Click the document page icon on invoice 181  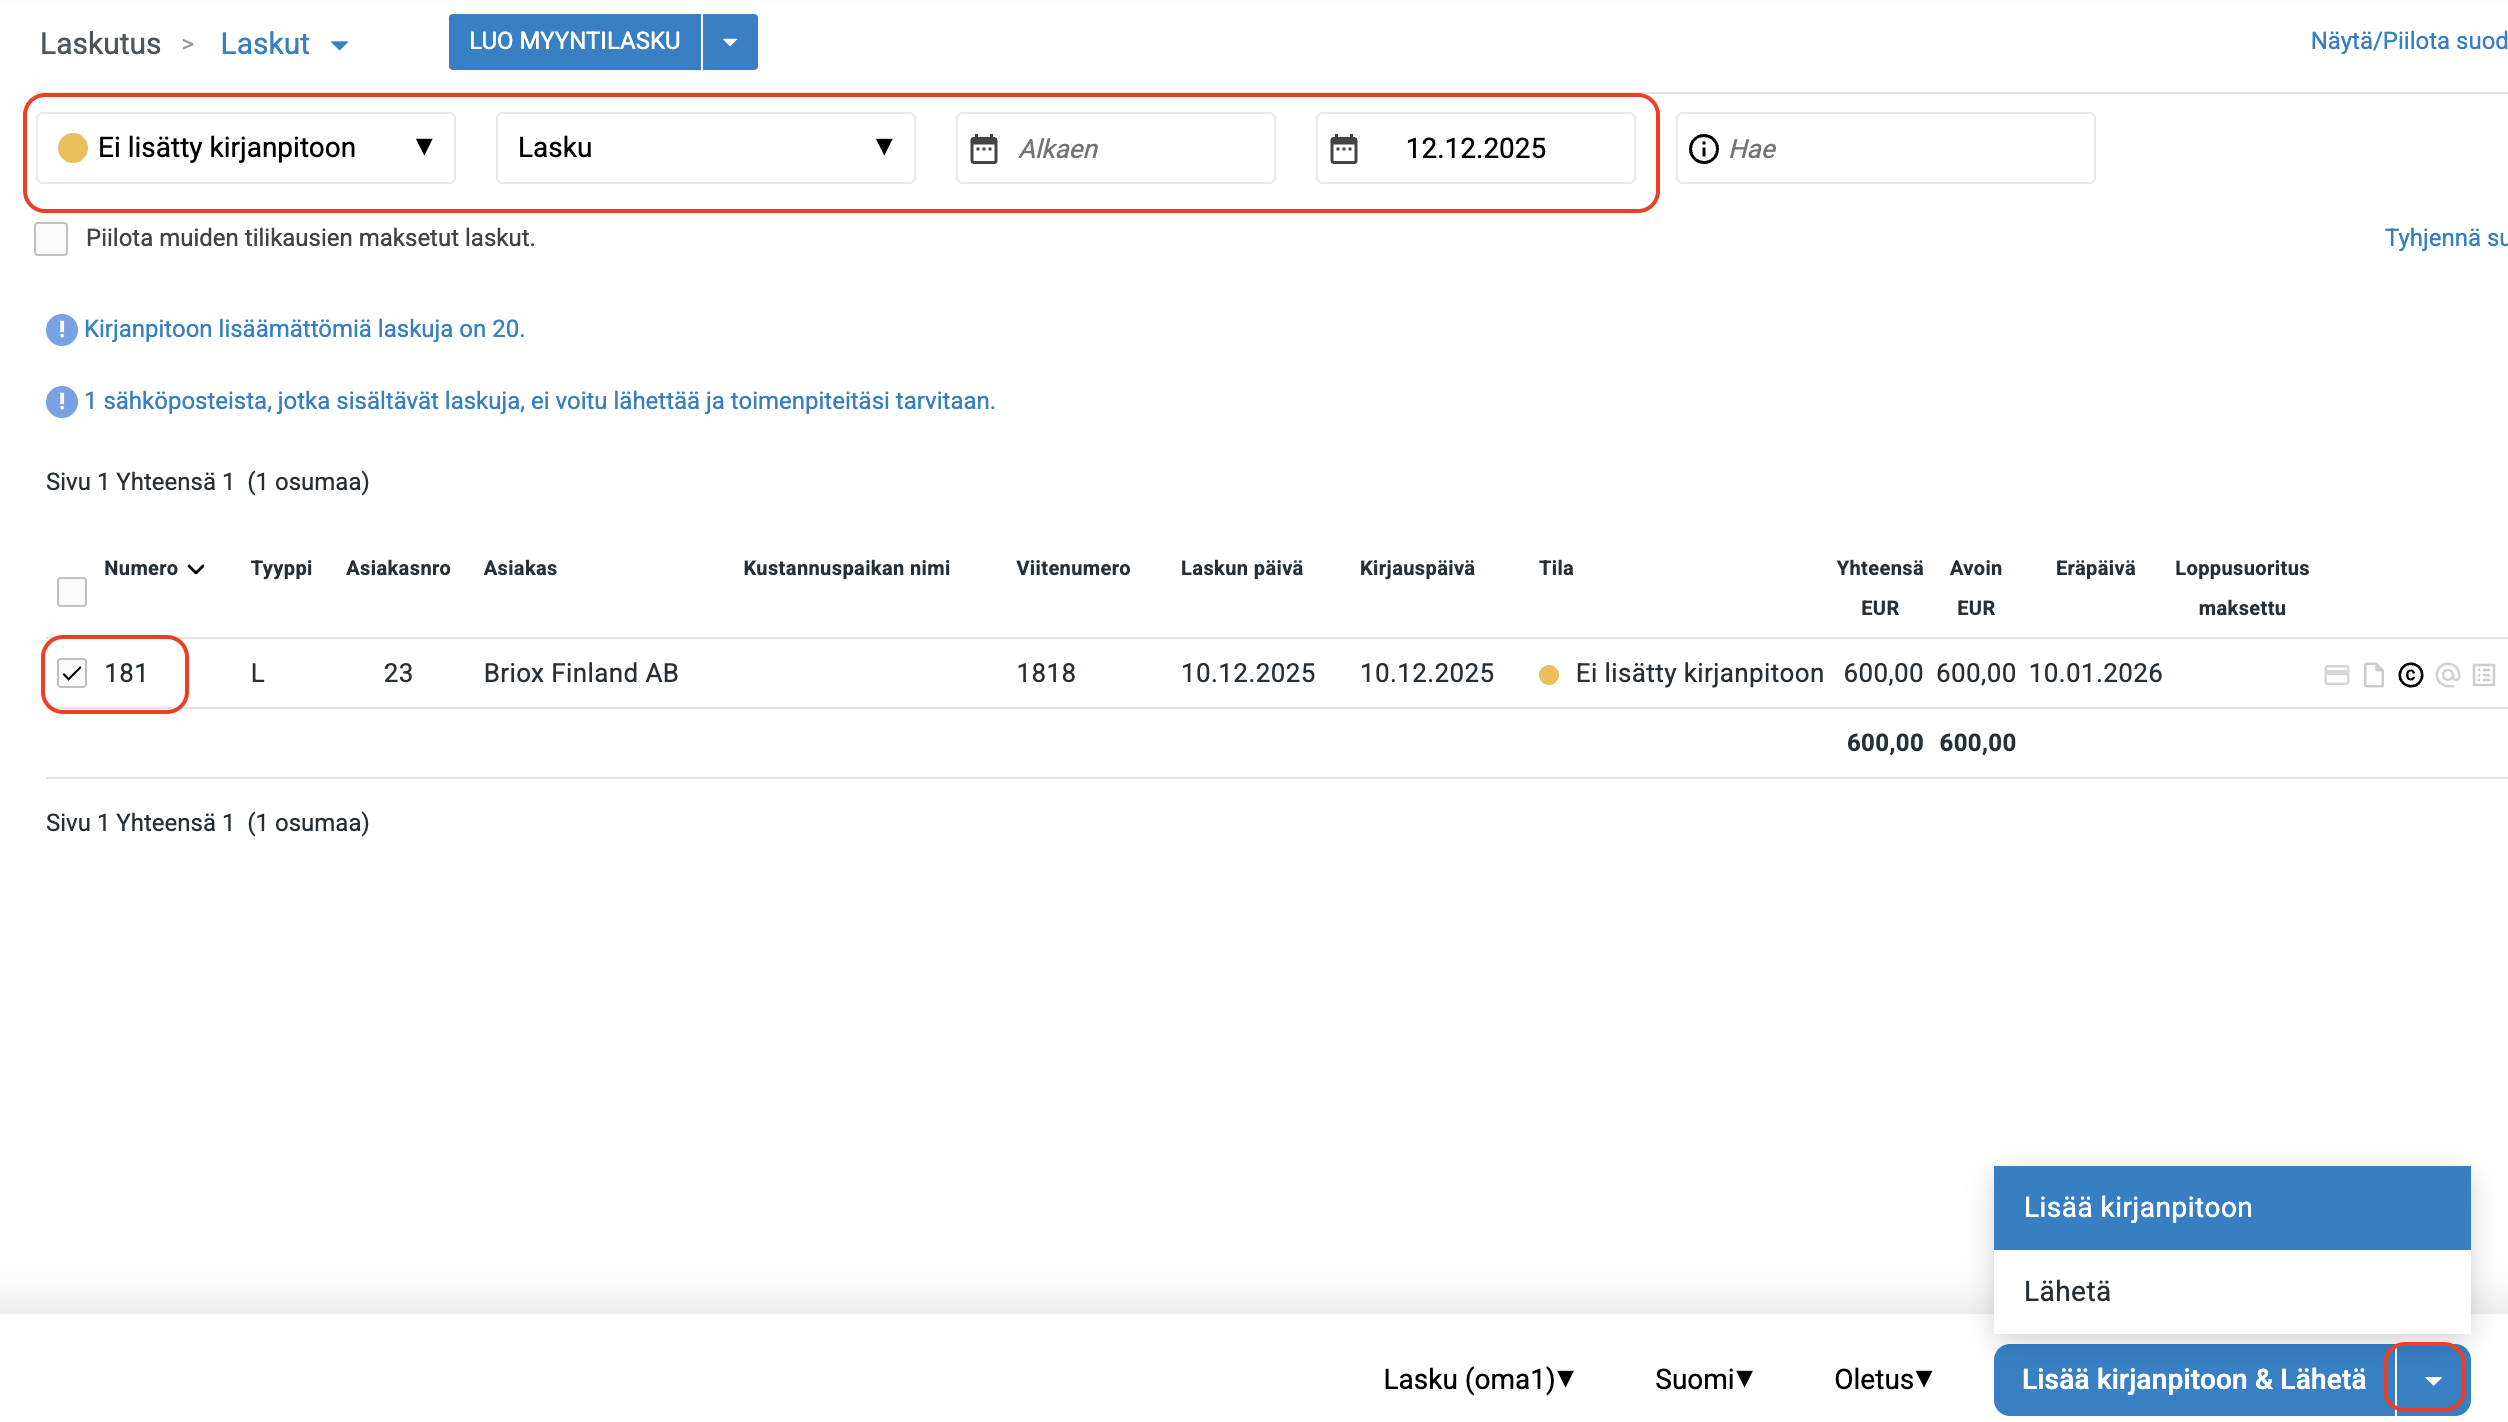click(2373, 675)
